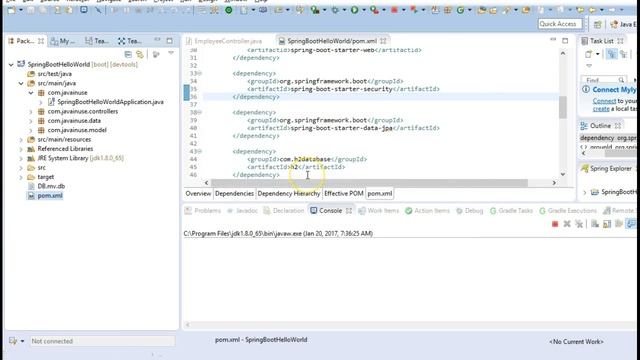Click the run last tool with green play and red toolbox
This screenshot has width=640, height=360.
tap(374, 10)
